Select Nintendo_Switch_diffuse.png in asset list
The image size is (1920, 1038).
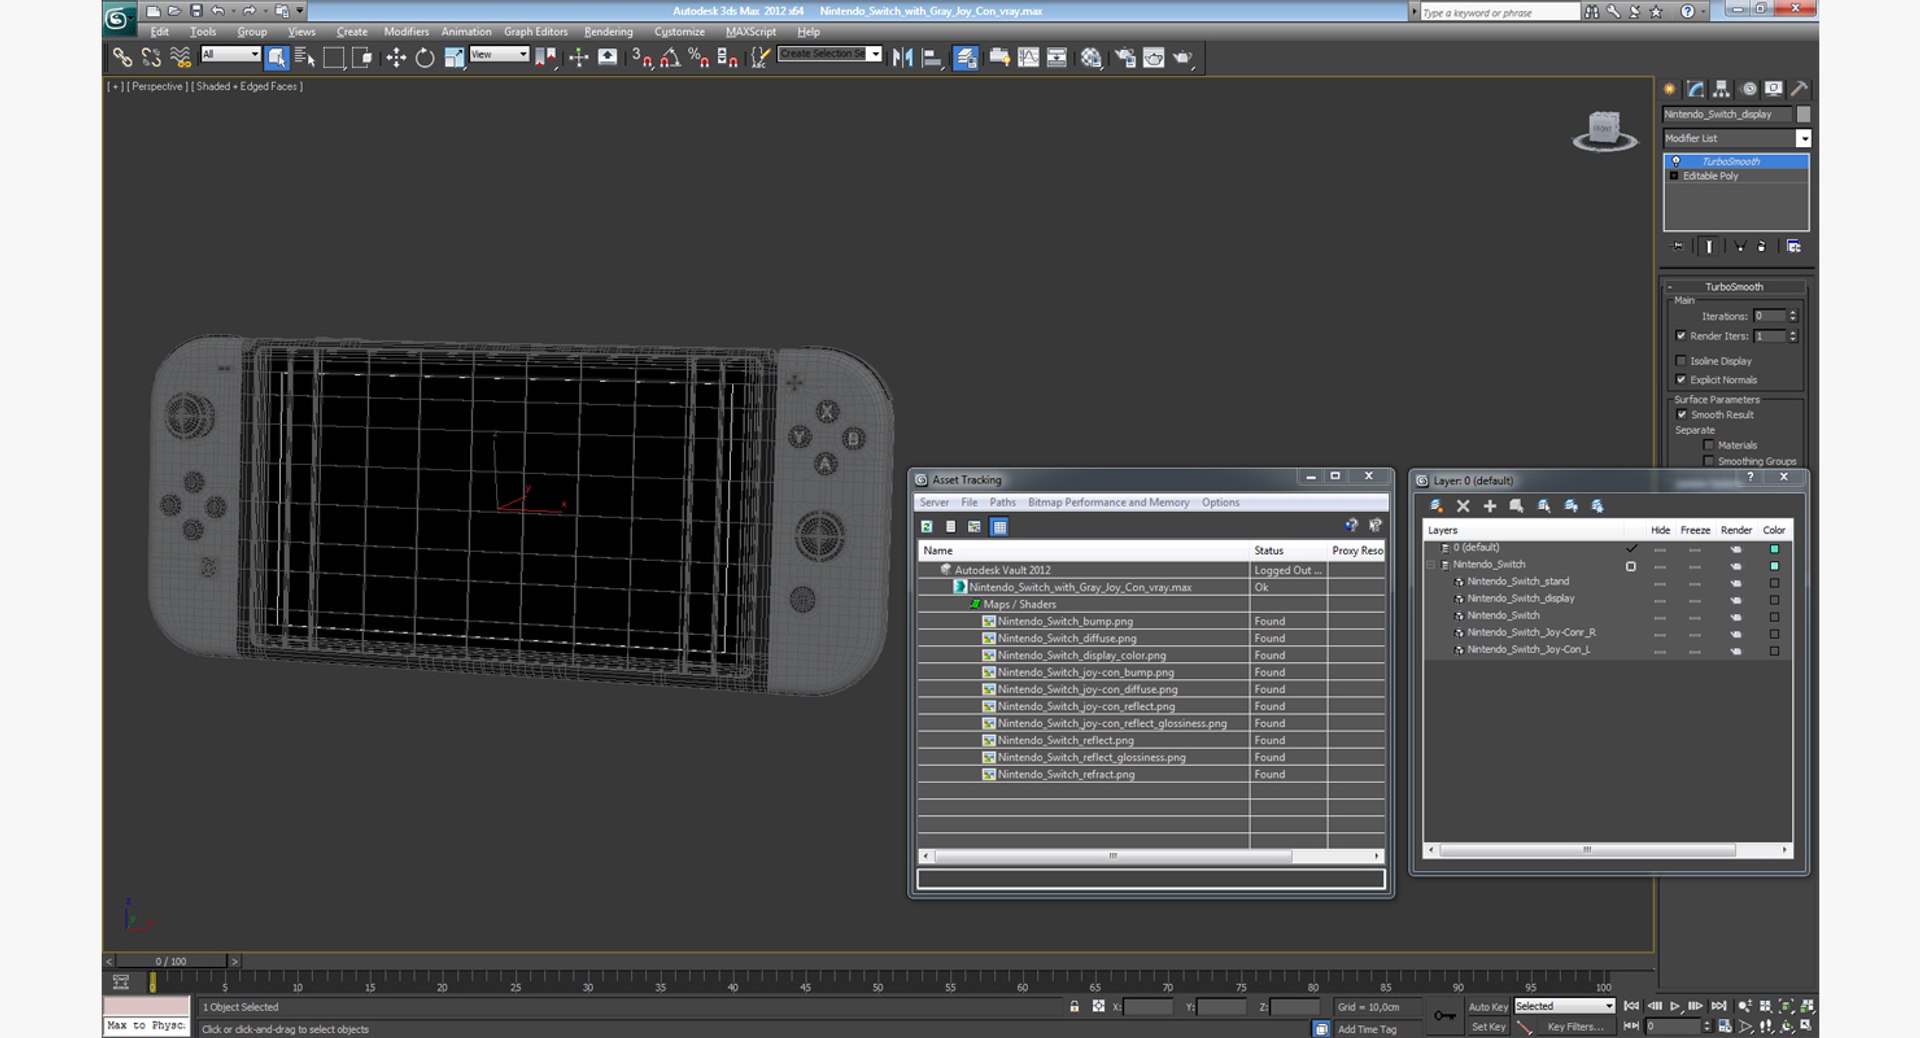click(1066, 638)
